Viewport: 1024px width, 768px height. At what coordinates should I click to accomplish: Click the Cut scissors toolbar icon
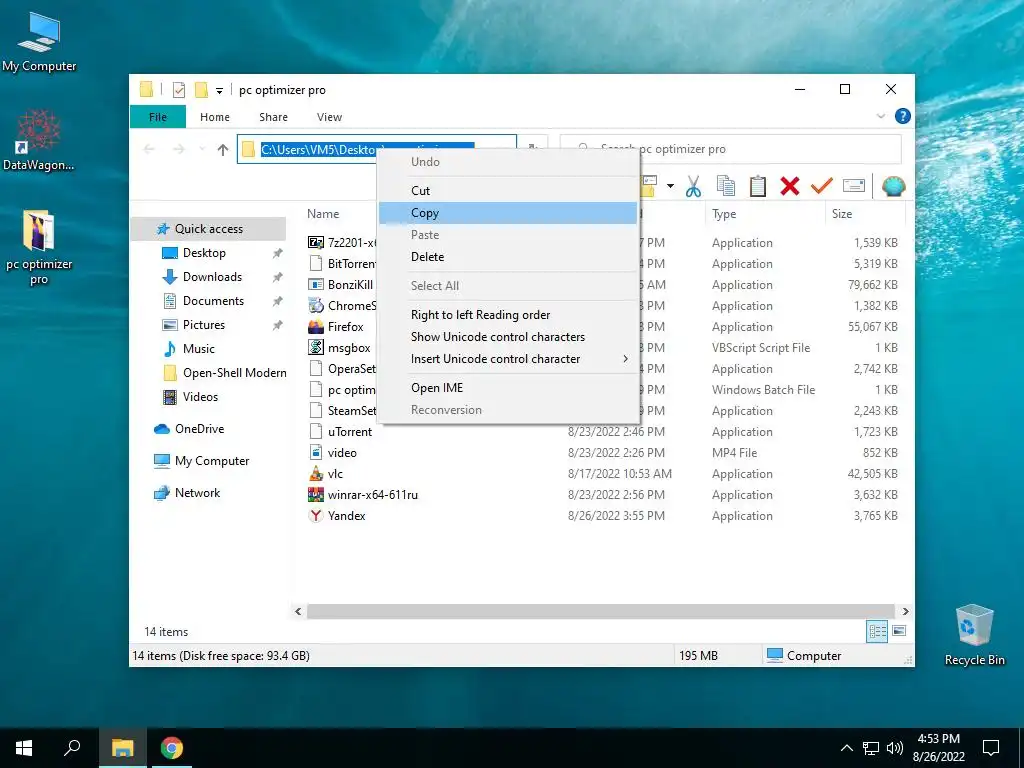[693, 186]
